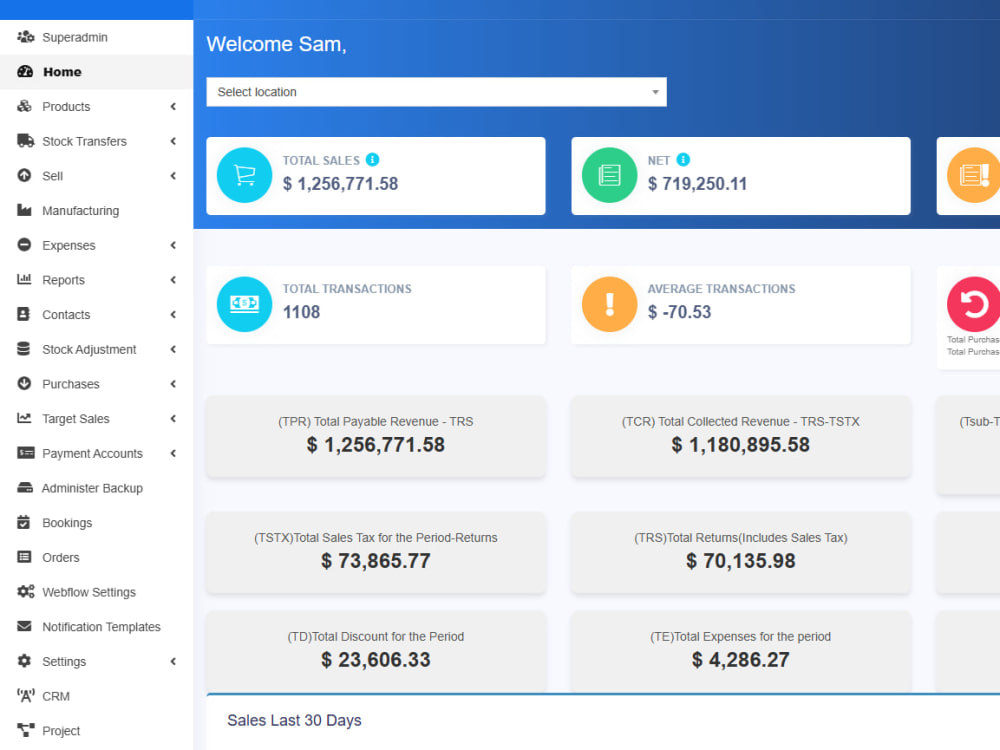Click the Expenses minus-circle icon

coord(24,244)
